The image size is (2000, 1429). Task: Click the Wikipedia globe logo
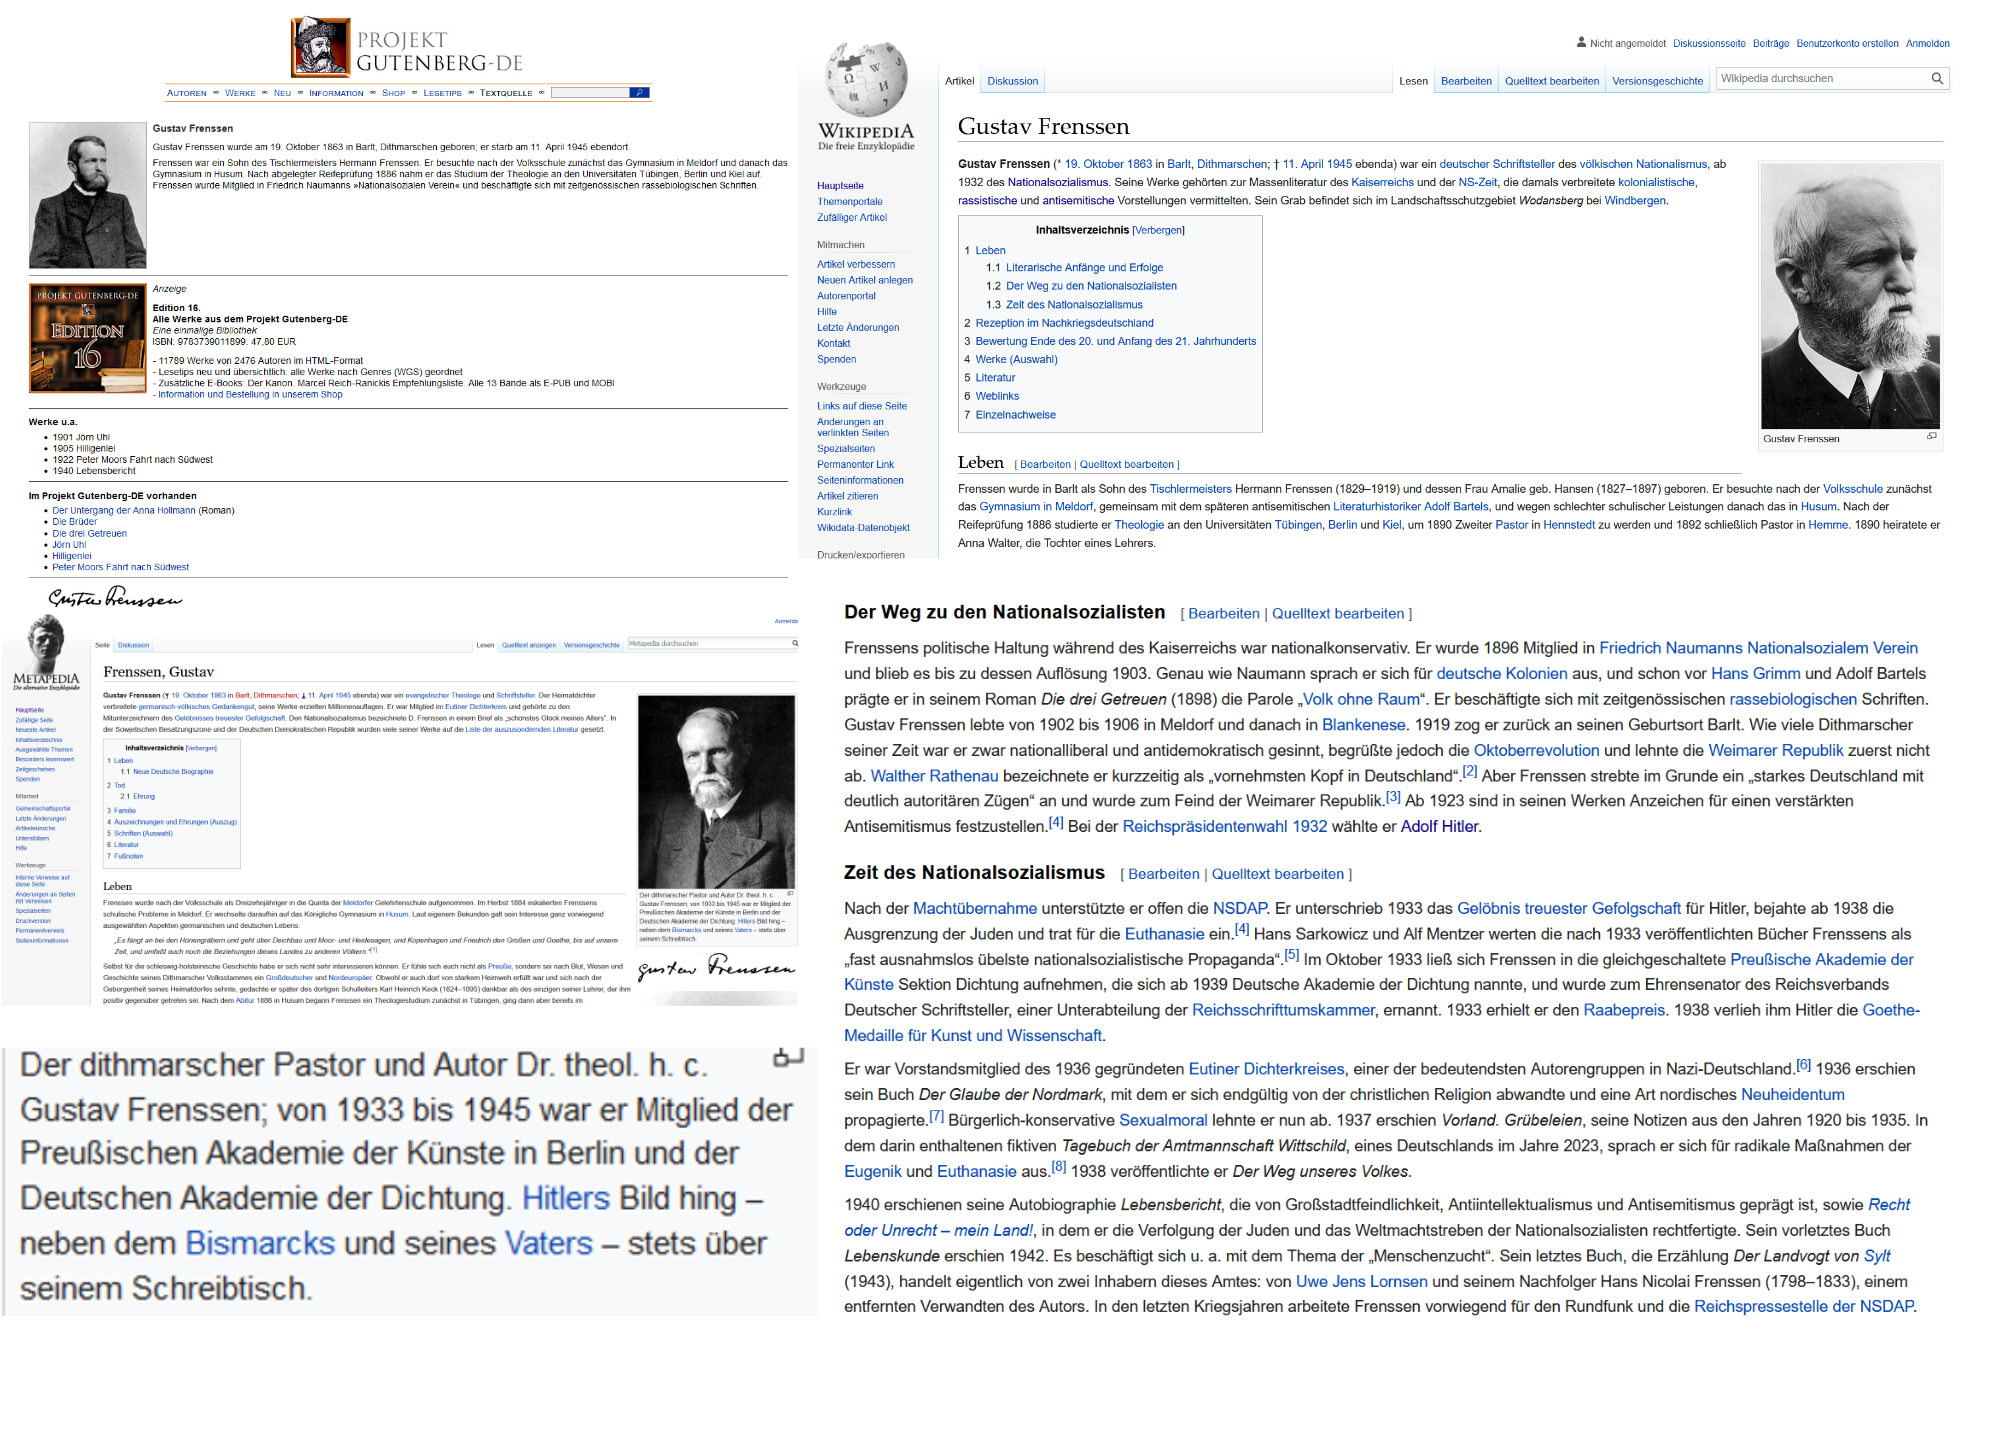click(x=866, y=78)
